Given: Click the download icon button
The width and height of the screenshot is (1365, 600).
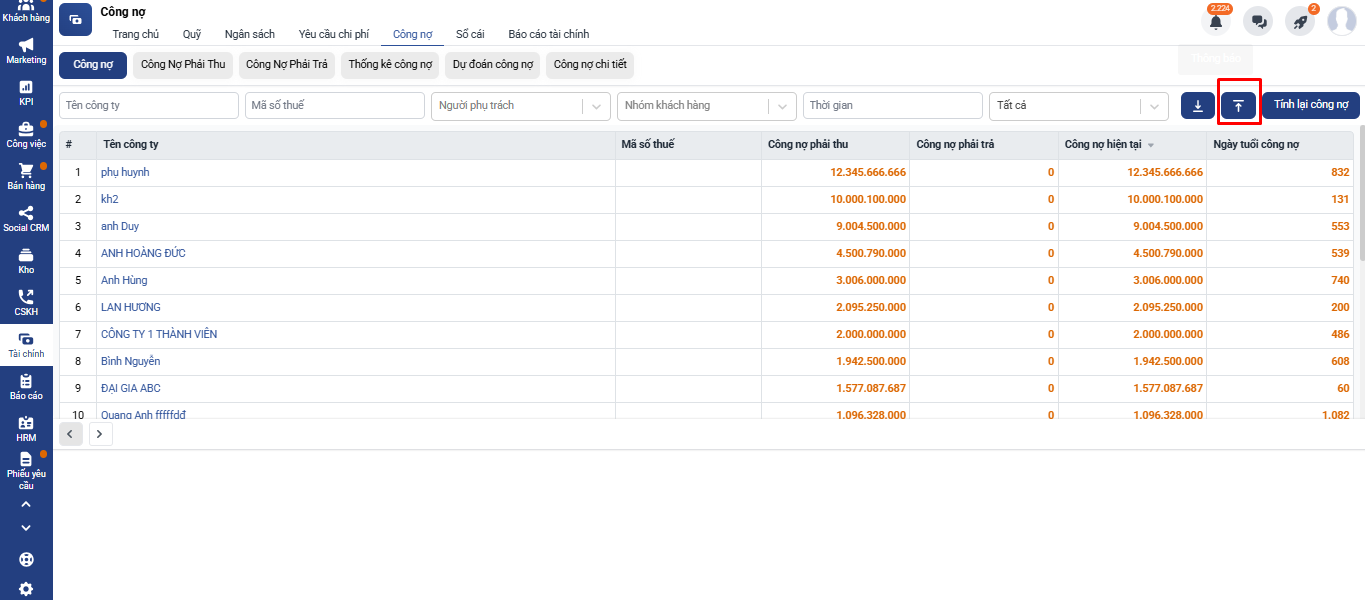Looking at the screenshot, I should (x=1197, y=105).
